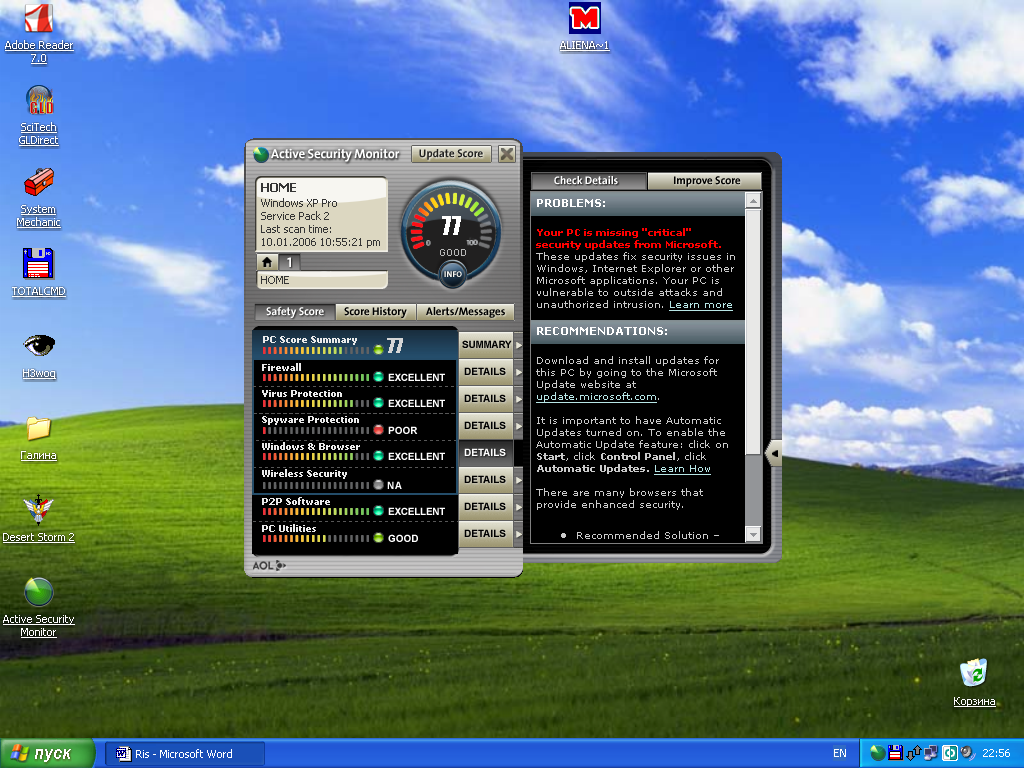Click the teal square tray icon

click(x=950, y=753)
